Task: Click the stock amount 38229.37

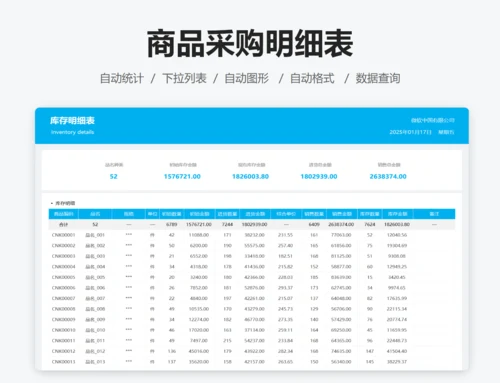Action: (397, 362)
